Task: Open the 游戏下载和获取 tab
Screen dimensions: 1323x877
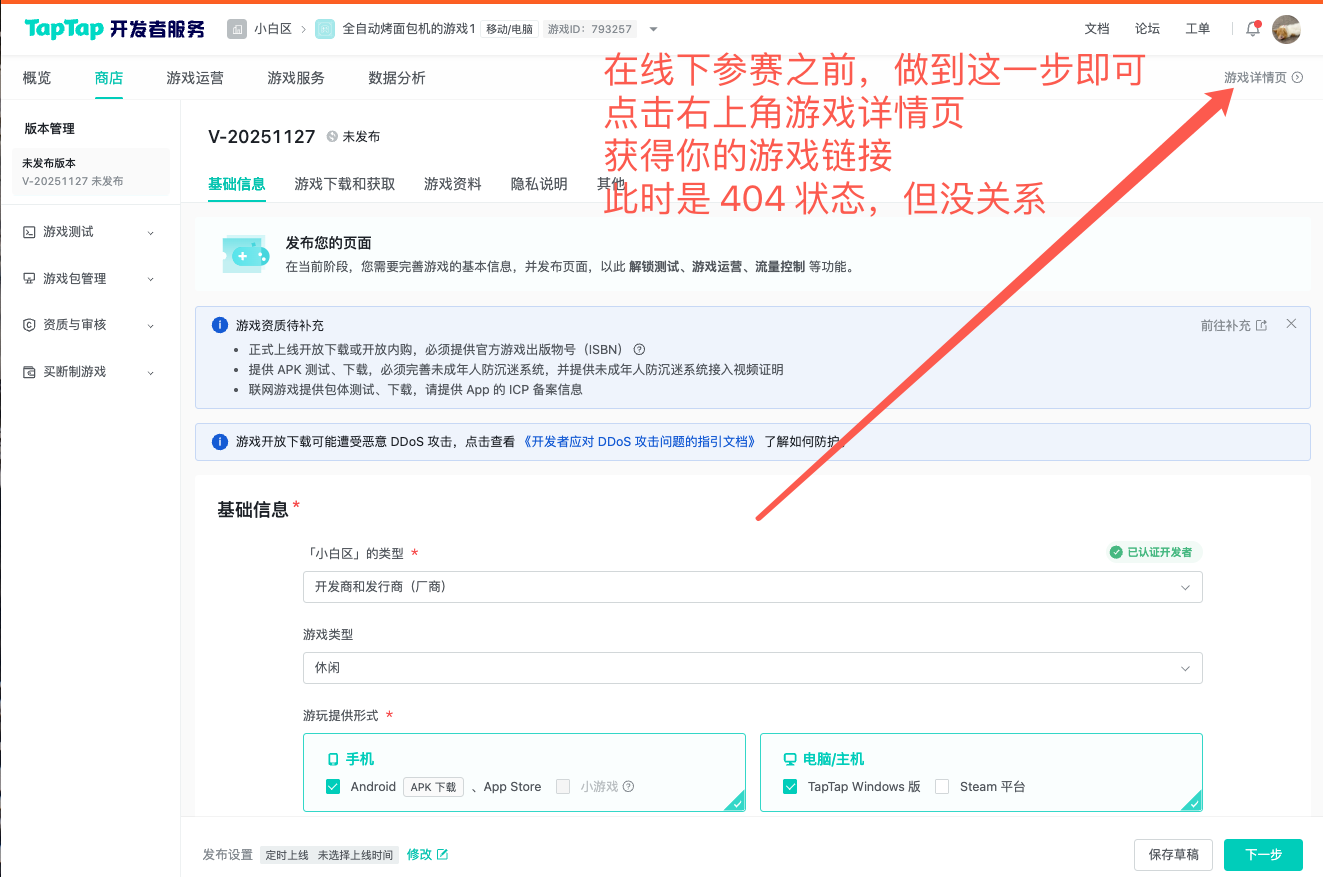Action: click(x=345, y=184)
